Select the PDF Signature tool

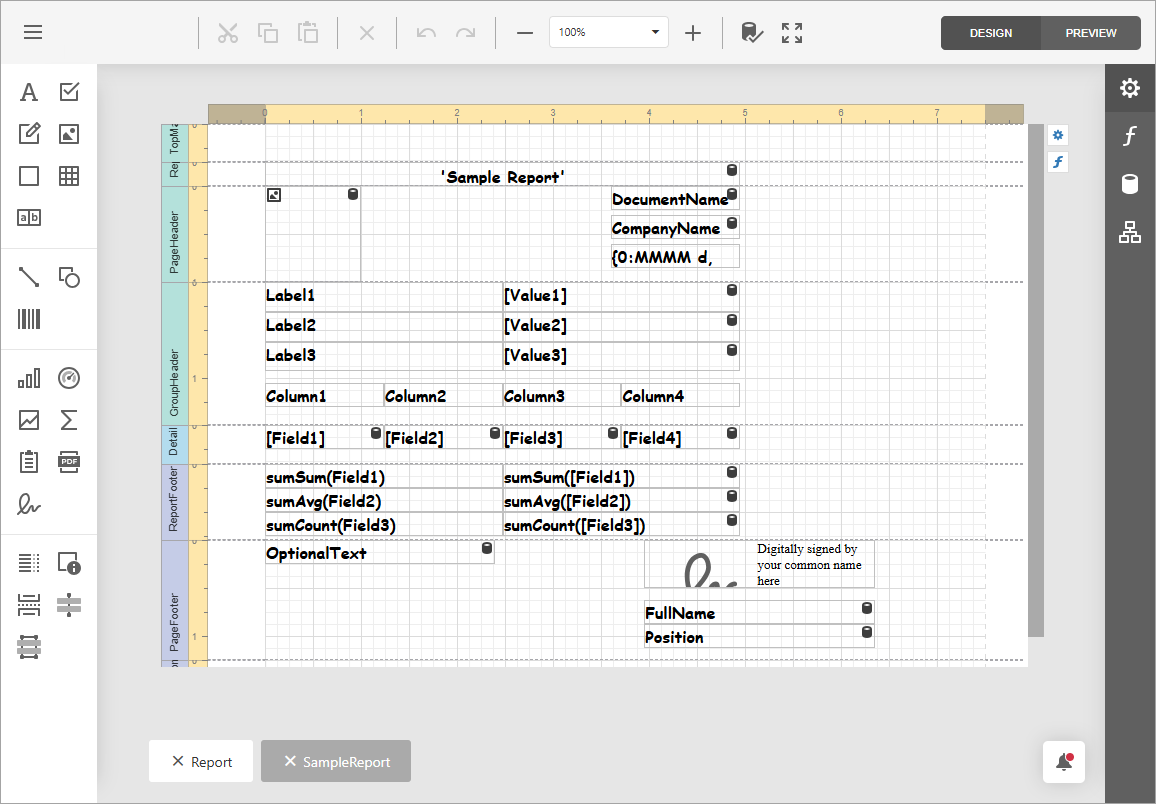point(29,504)
